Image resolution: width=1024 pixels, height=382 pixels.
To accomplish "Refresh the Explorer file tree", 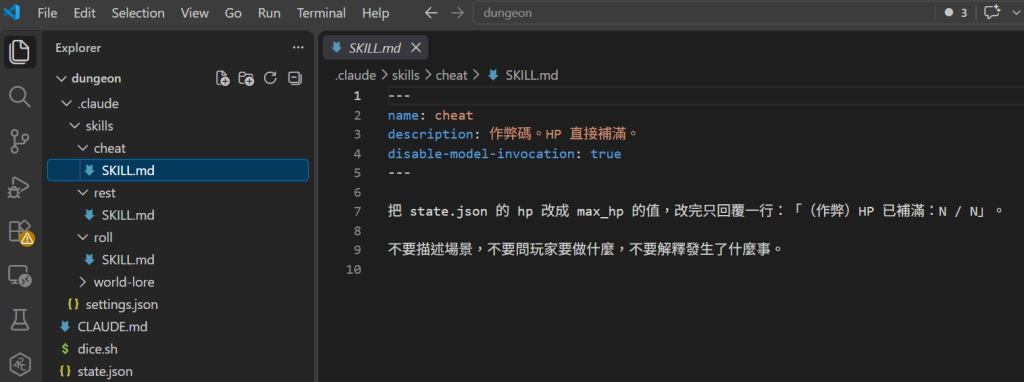I will (270, 78).
